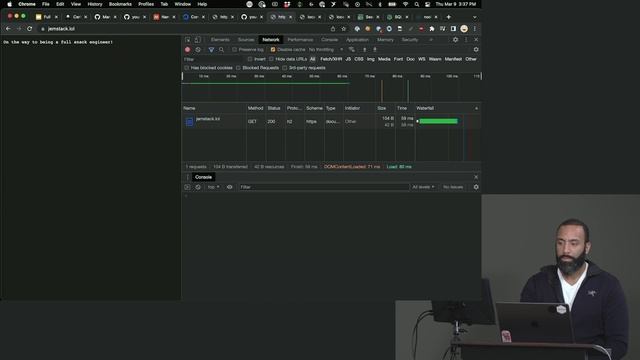Switch to the Elements tab

coord(220,40)
